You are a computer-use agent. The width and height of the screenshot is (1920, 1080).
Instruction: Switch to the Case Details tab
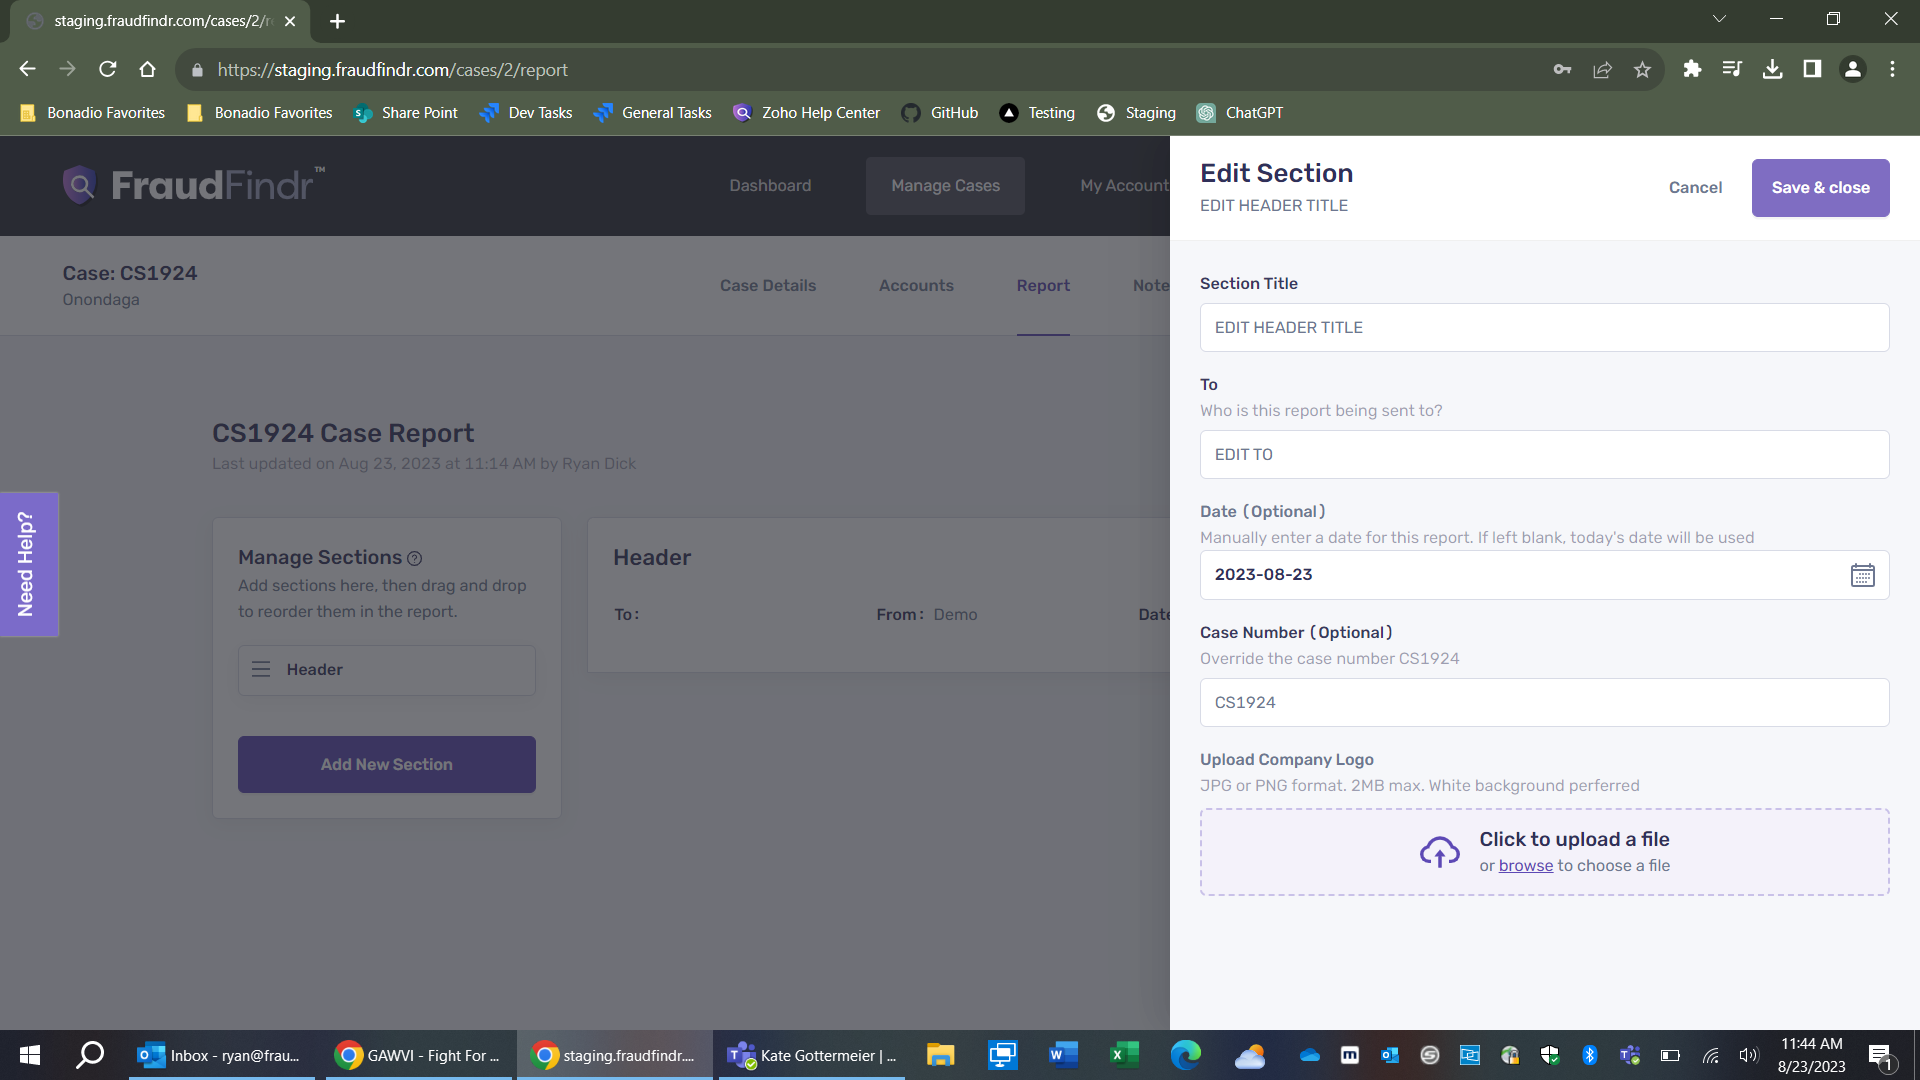(x=767, y=286)
